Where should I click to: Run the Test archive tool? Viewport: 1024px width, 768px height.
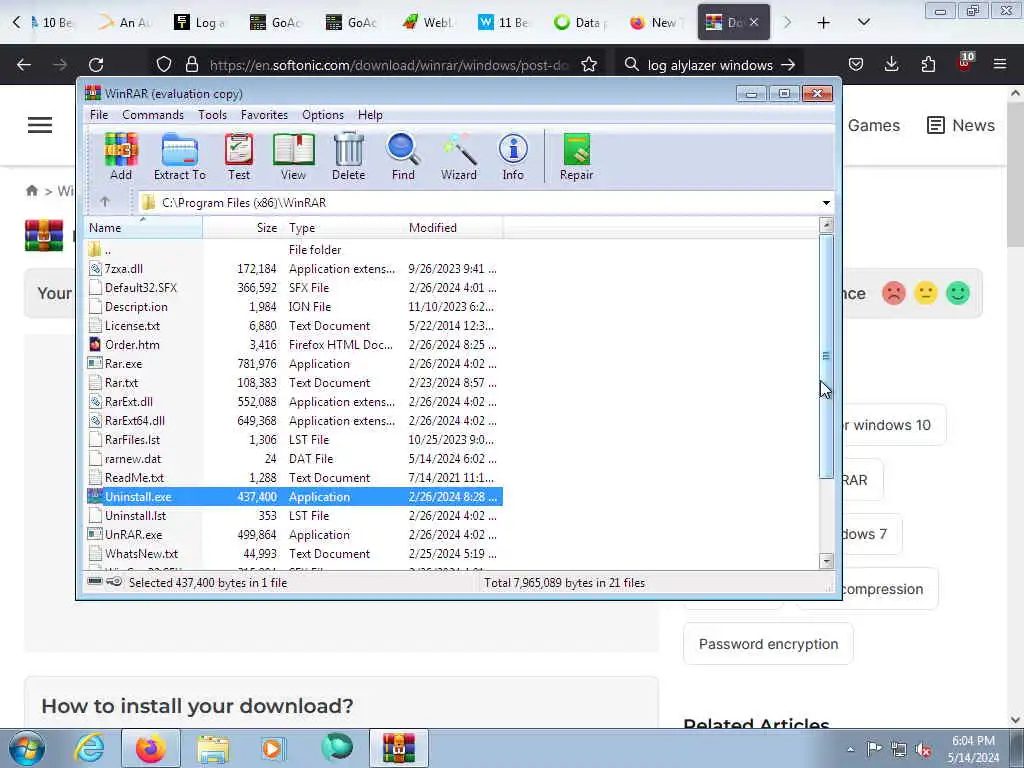point(239,157)
